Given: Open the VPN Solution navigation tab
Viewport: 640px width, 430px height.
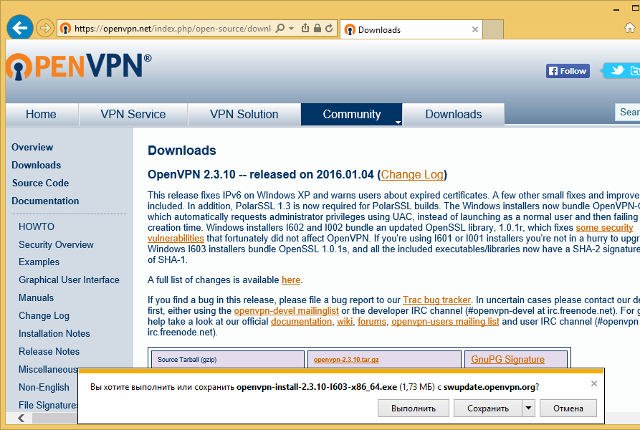Looking at the screenshot, I should click(244, 114).
